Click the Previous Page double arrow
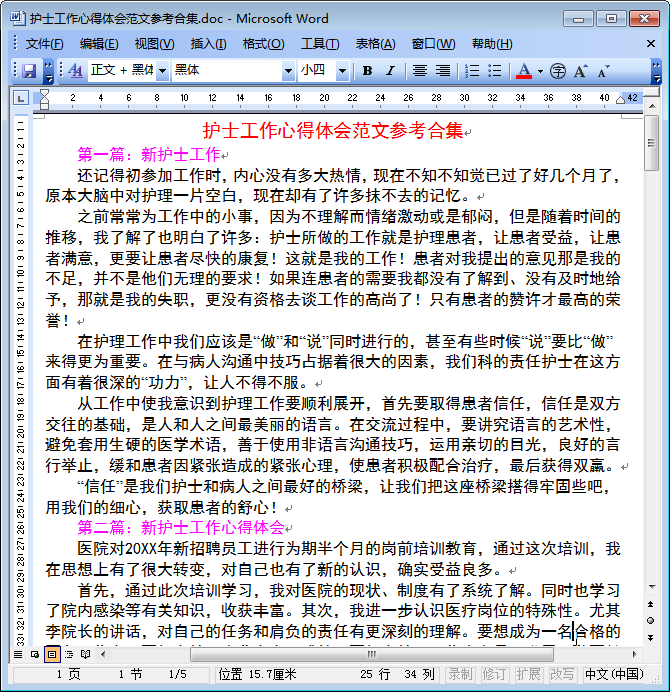This screenshot has width=670, height=692. point(651,604)
